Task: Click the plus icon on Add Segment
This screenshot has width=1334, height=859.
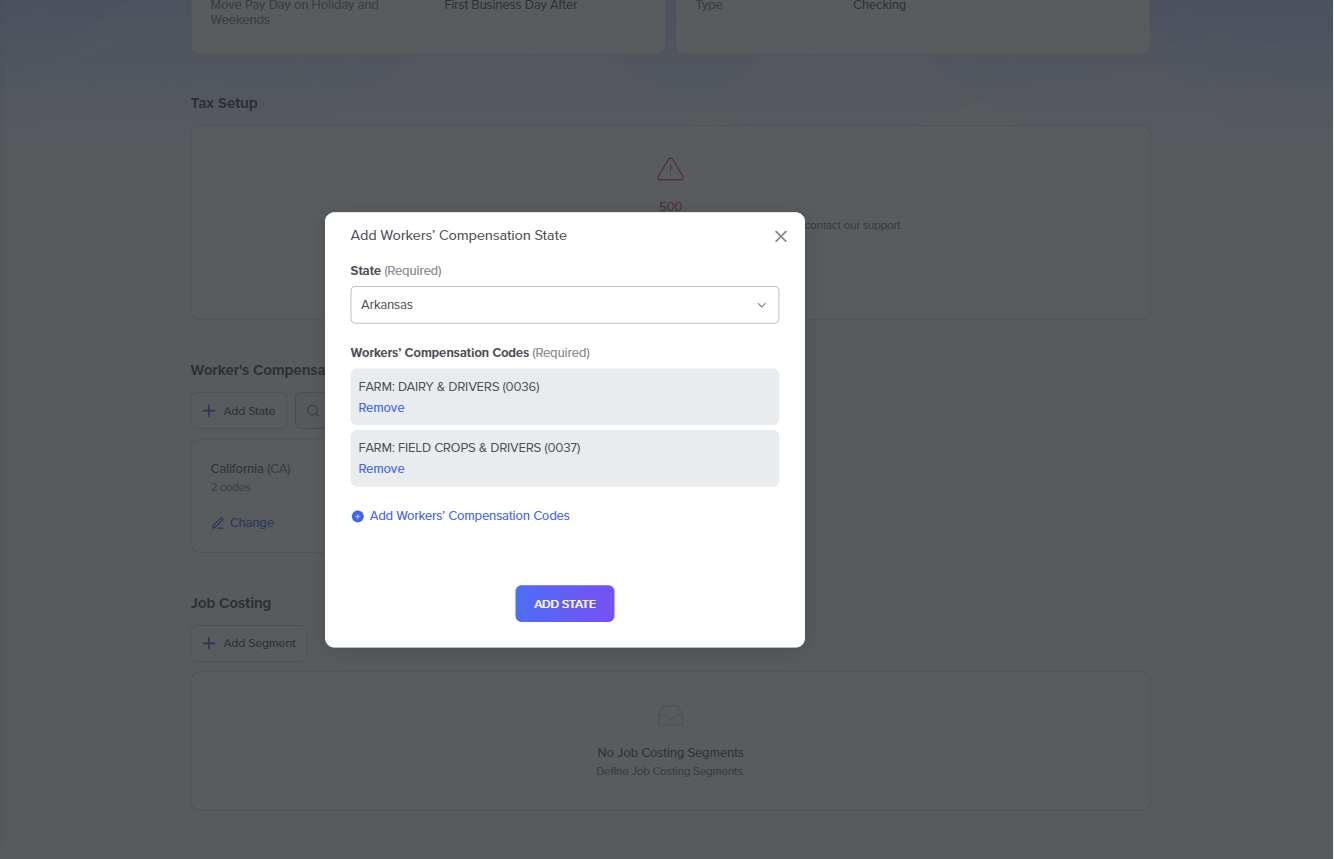Action: (209, 643)
